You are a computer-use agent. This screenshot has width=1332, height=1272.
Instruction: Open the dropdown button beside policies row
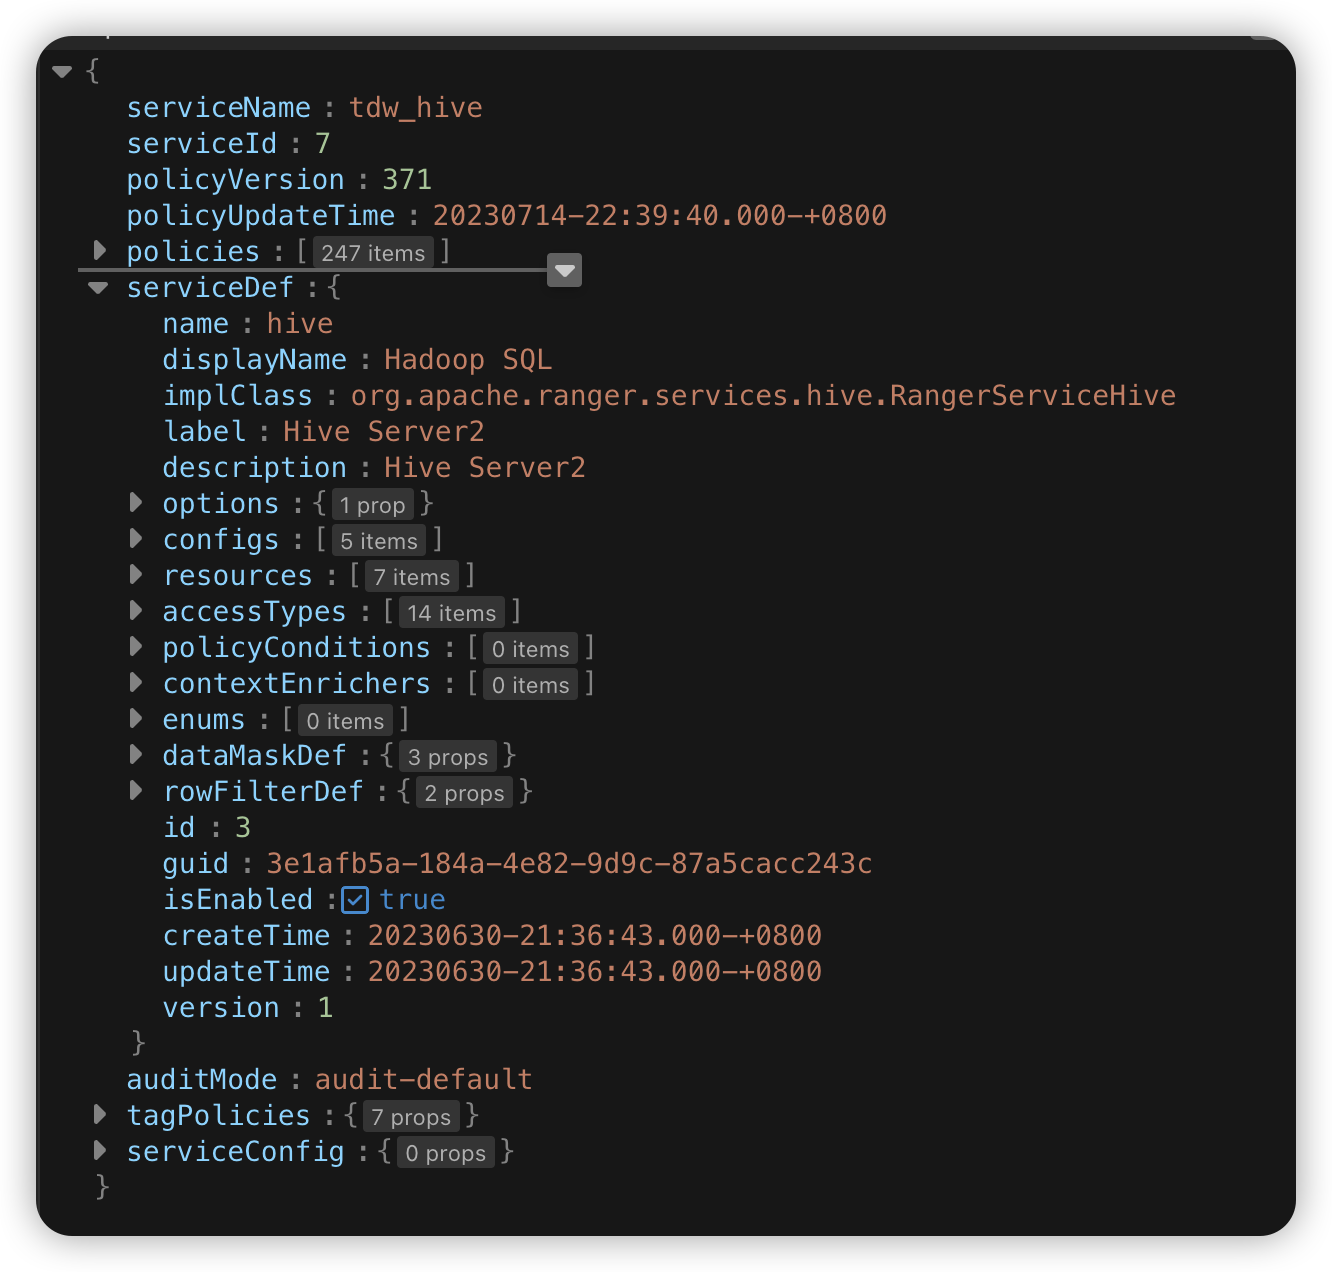point(564,270)
